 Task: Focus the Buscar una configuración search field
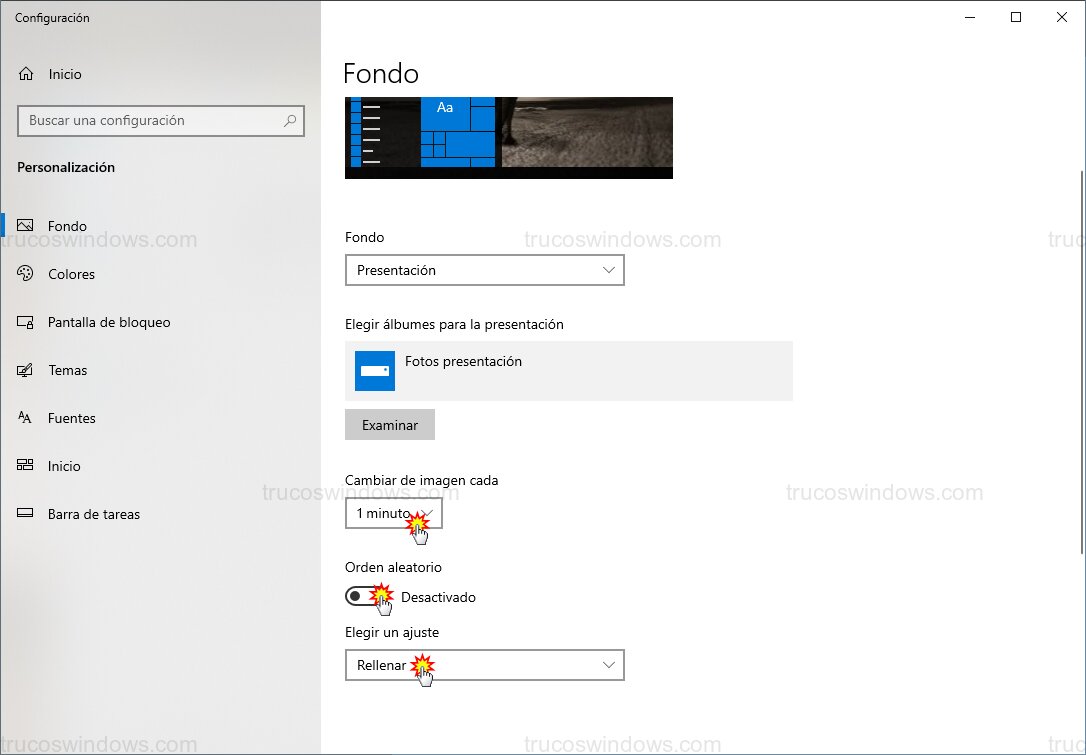point(150,121)
